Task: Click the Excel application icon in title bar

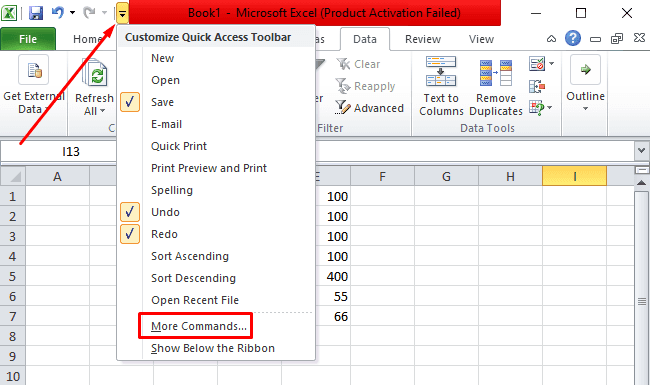Action: [x=9, y=13]
